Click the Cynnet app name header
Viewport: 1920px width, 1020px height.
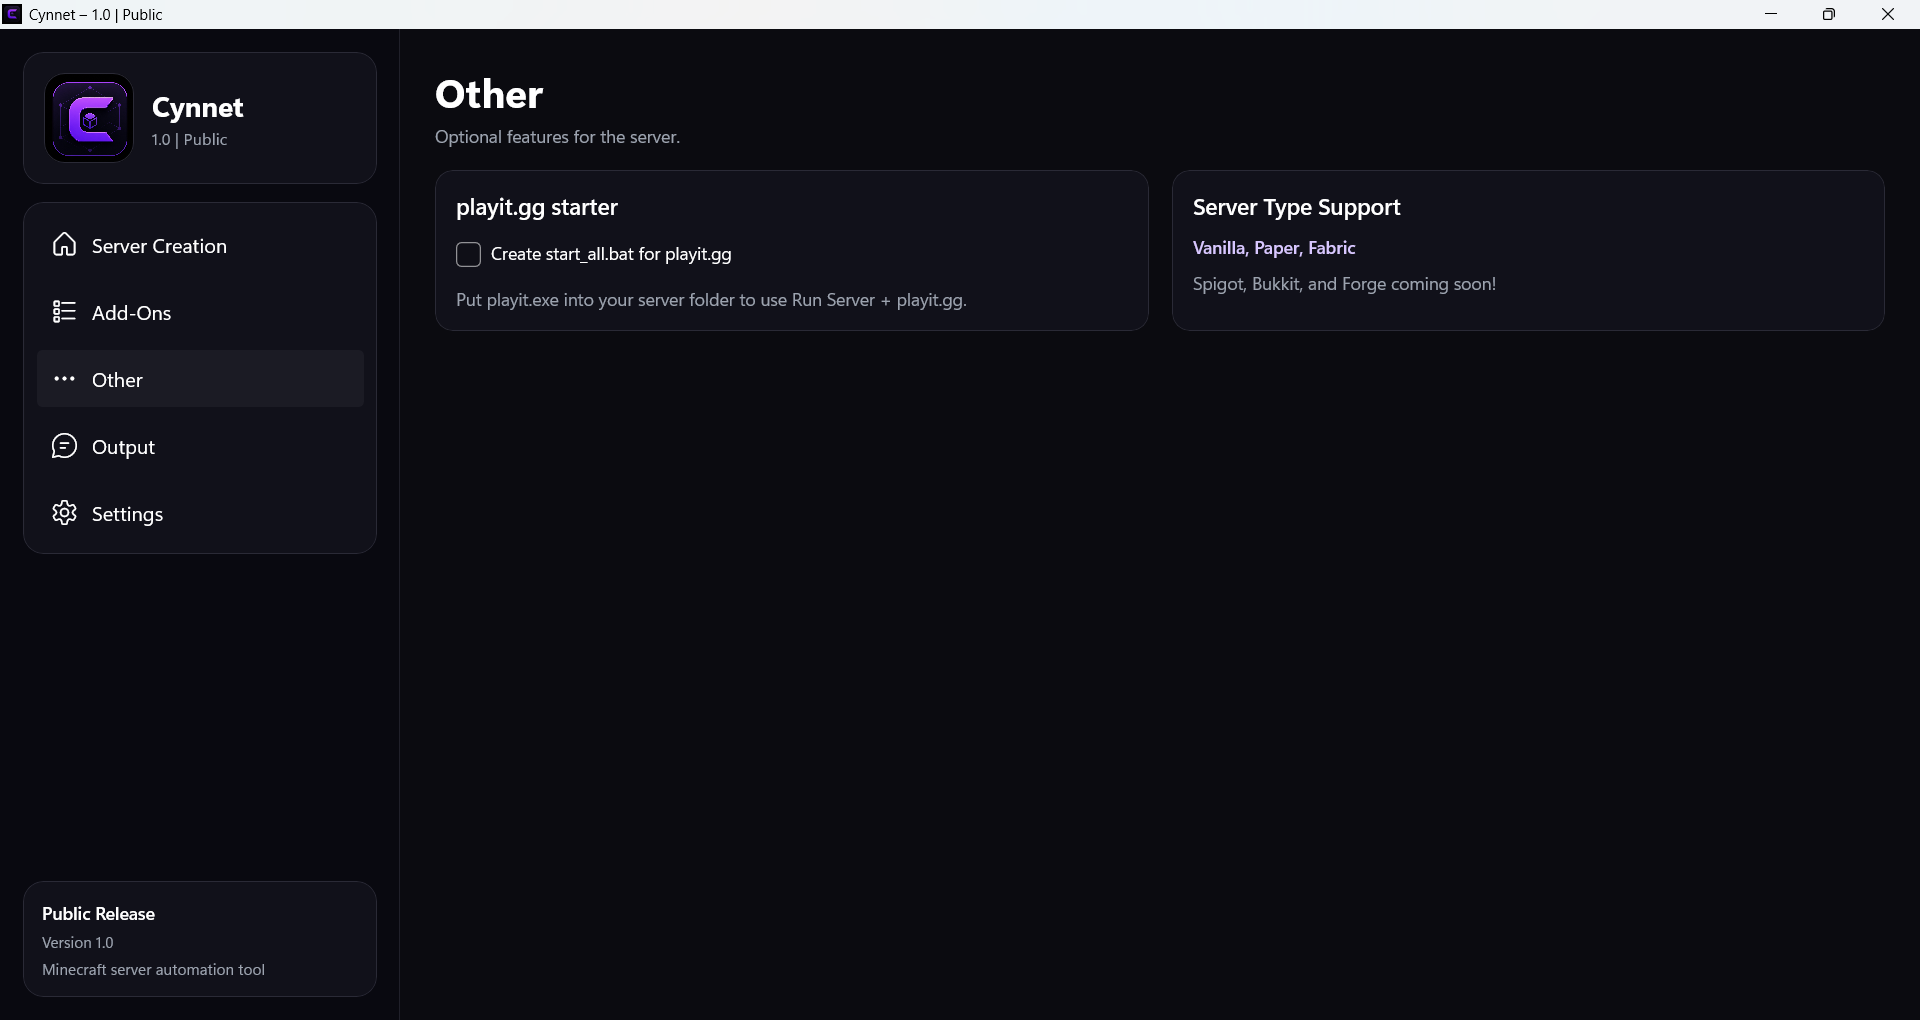tap(198, 107)
